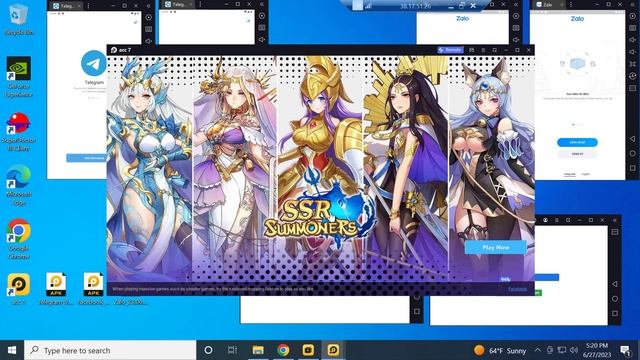640x360 pixels.
Task: Click the gamepad icon beside Remote in acc 7
Action: (x=471, y=50)
